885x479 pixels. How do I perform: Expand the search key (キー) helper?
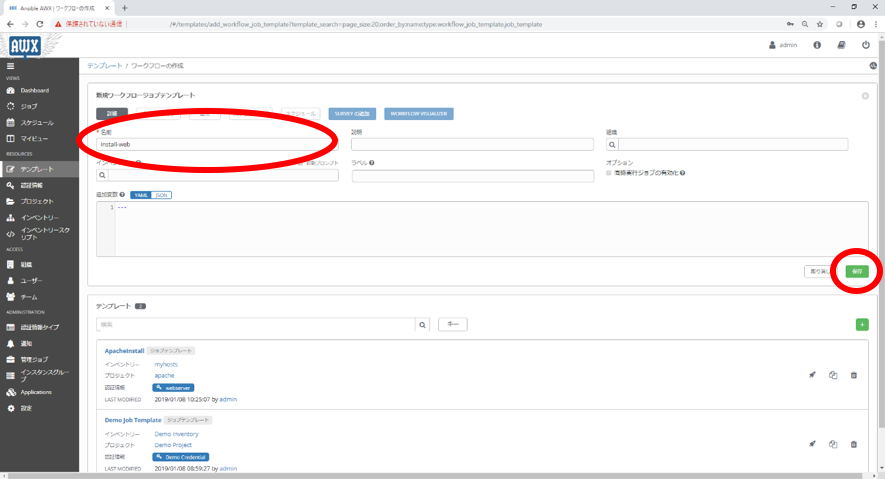tap(453, 325)
